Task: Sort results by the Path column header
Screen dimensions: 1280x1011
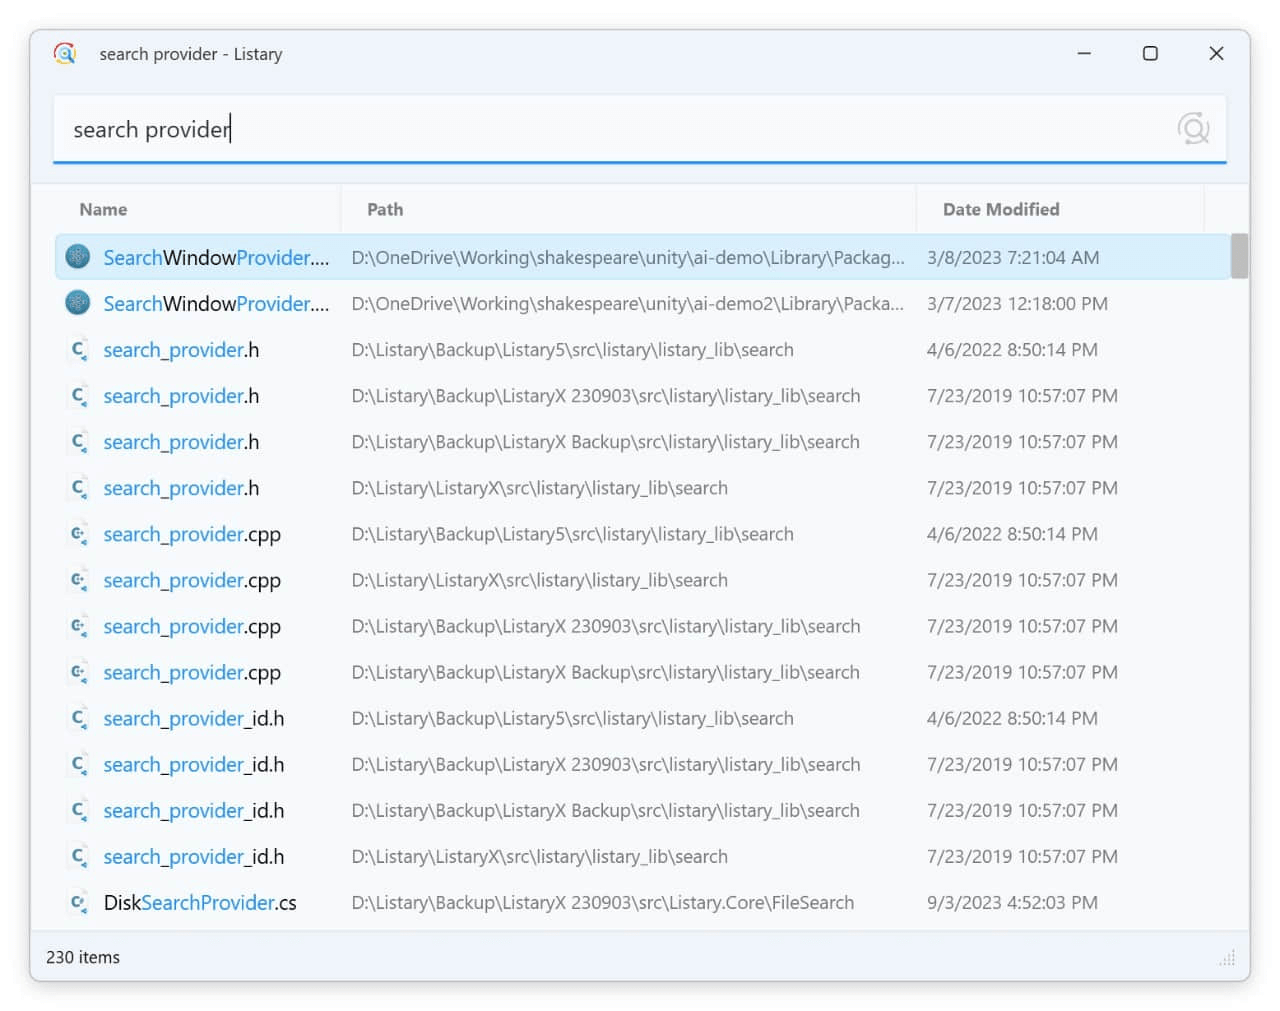Action: (x=385, y=209)
